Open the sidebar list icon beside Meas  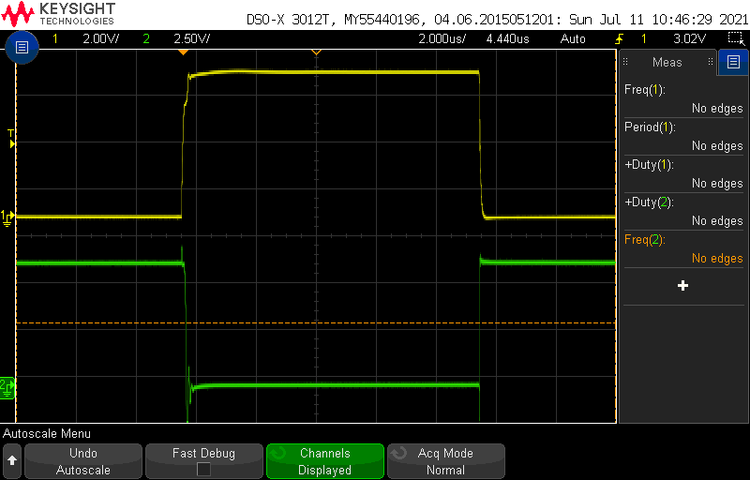pyautogui.click(x=732, y=62)
